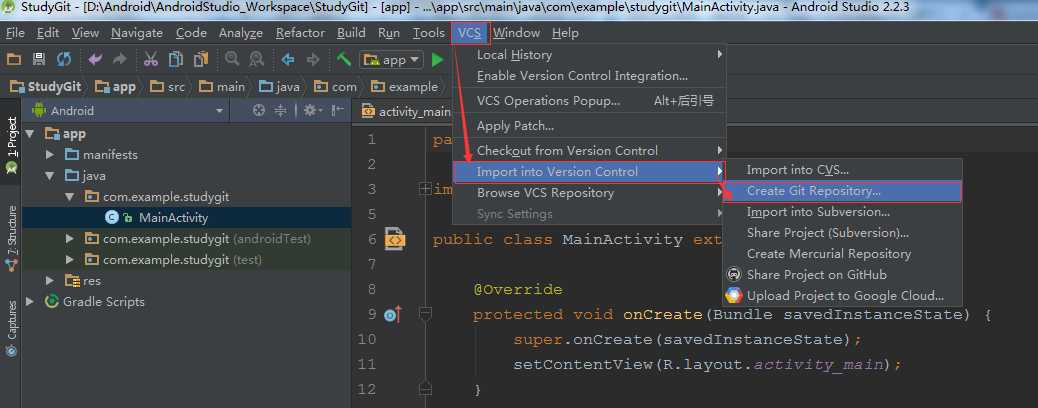Open the View menu

coord(85,32)
